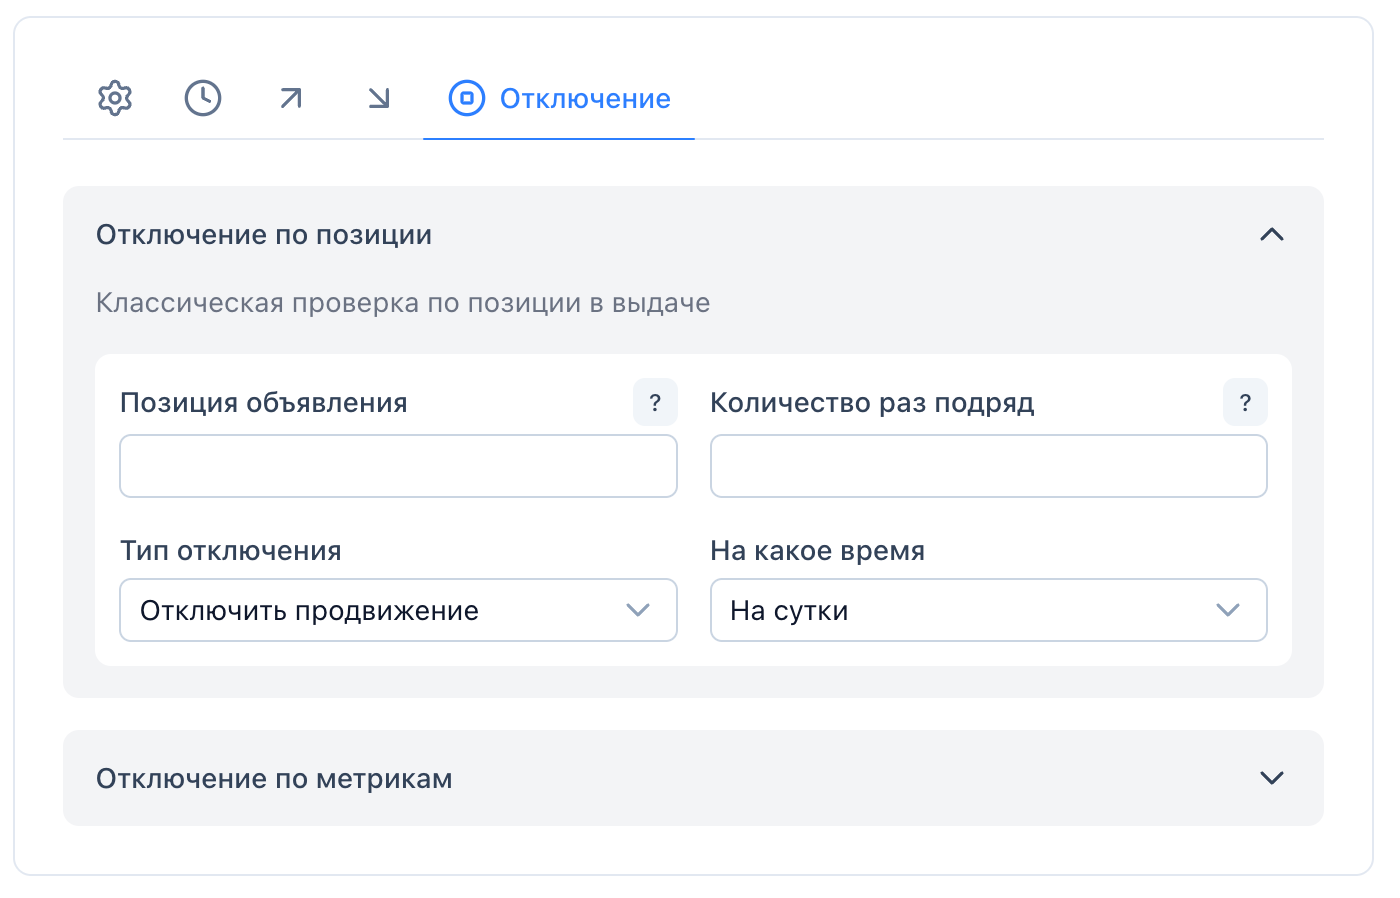The width and height of the screenshot is (1400, 898).
Task: Collapse section using chevron-up arrow
Action: point(1271,235)
